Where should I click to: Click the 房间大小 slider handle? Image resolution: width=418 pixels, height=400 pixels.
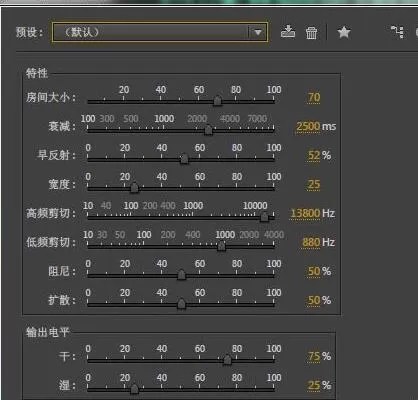pos(217,101)
